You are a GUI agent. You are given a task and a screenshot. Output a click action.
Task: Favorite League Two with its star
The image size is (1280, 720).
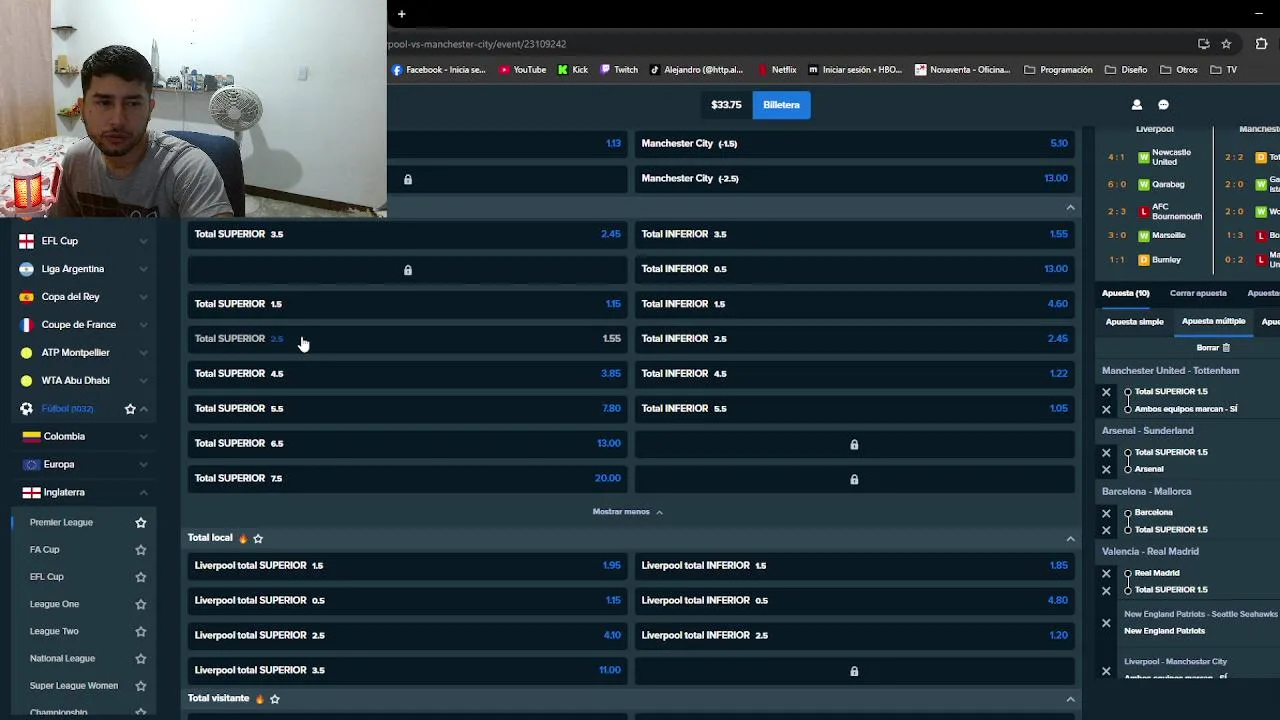pos(141,631)
